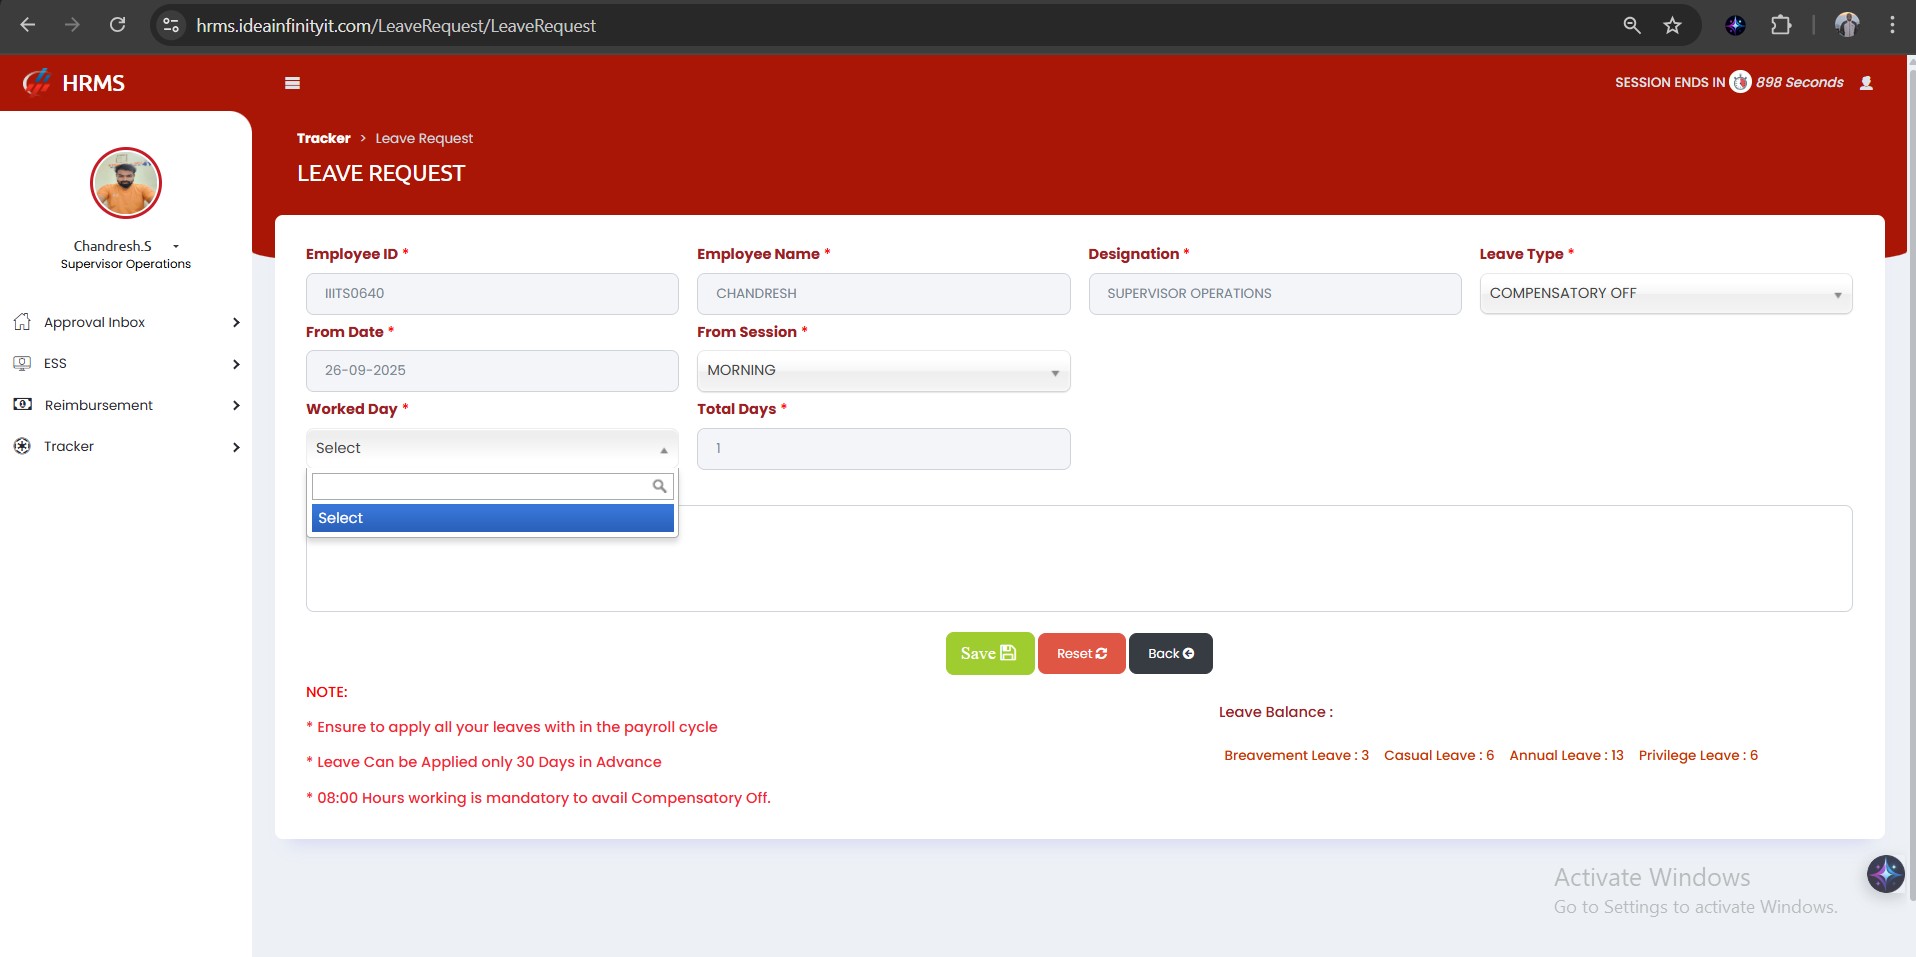Open the zoom magnifier icon in address bar
Screen dimensions: 1916x957
point(1632,25)
